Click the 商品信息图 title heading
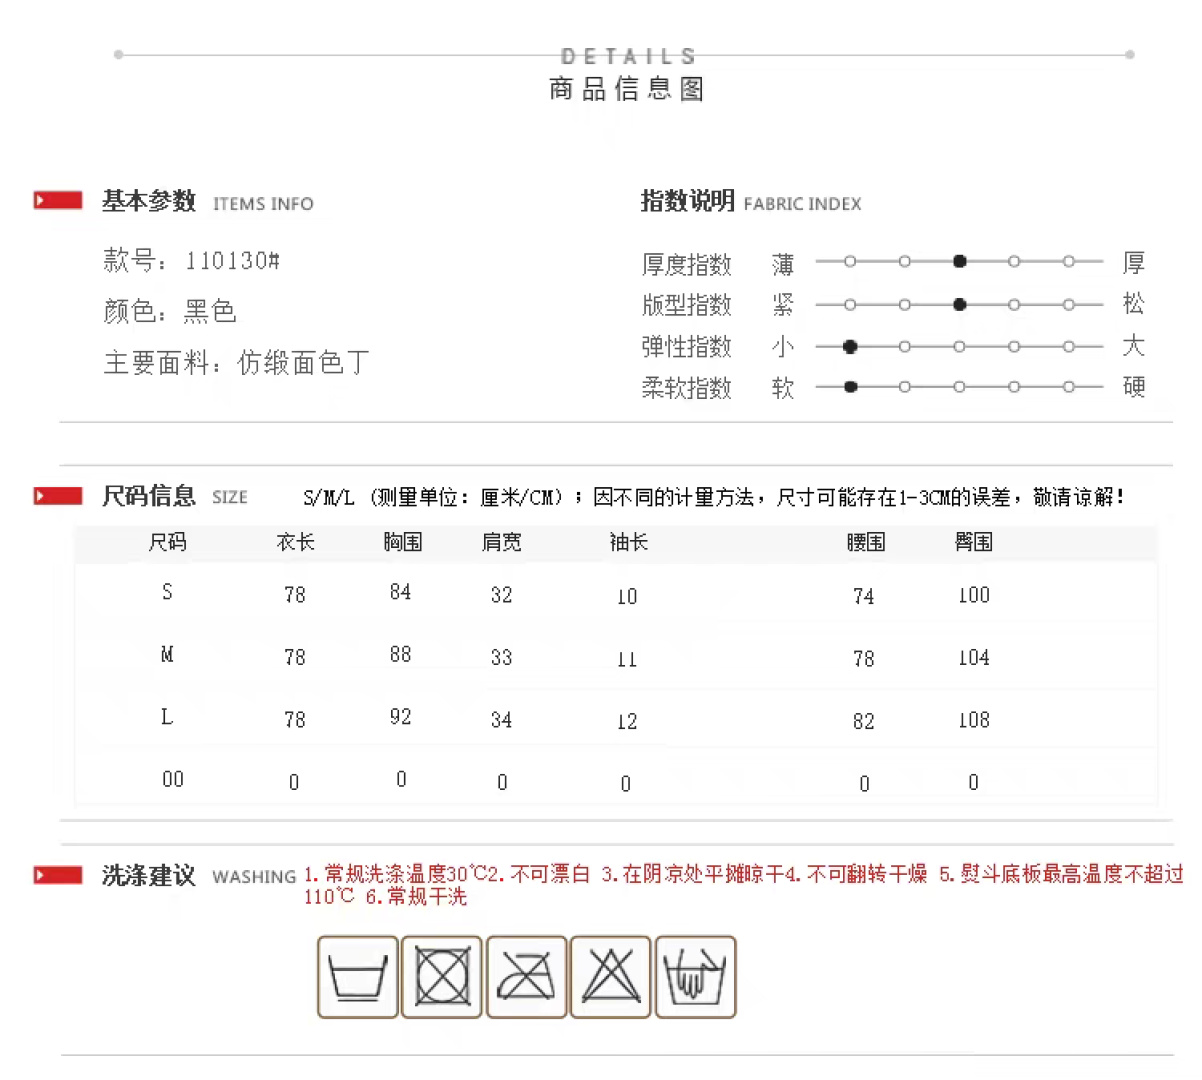This screenshot has height=1080, width=1202. pyautogui.click(x=627, y=89)
